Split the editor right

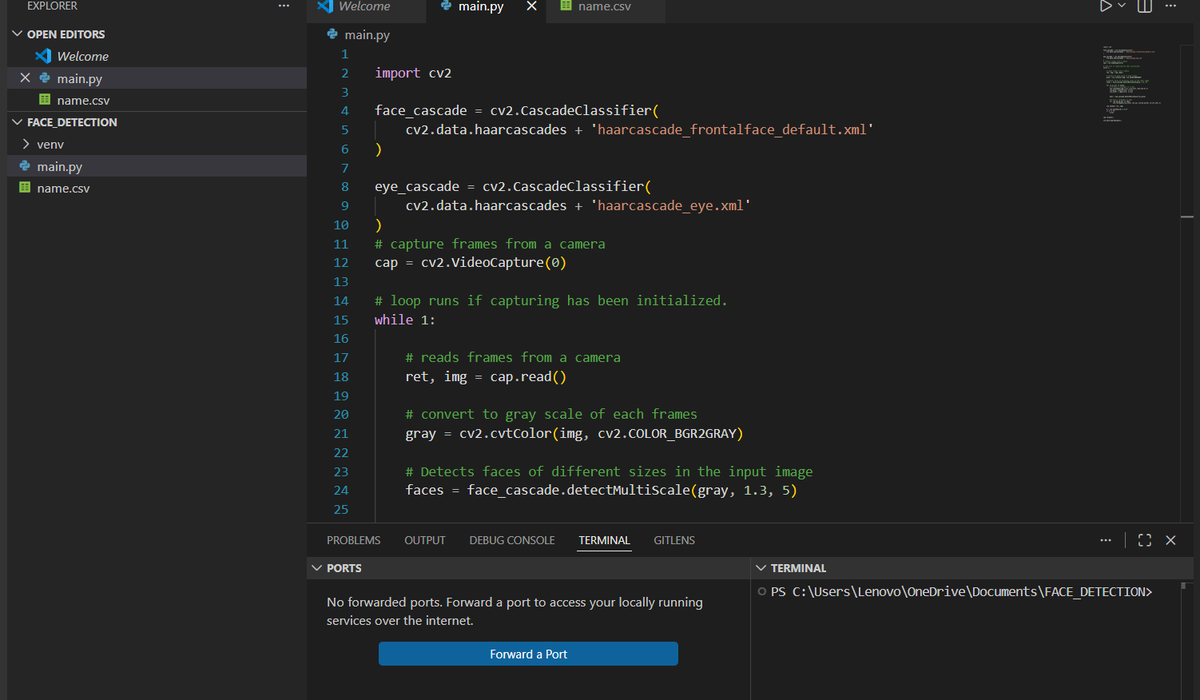tap(1145, 7)
